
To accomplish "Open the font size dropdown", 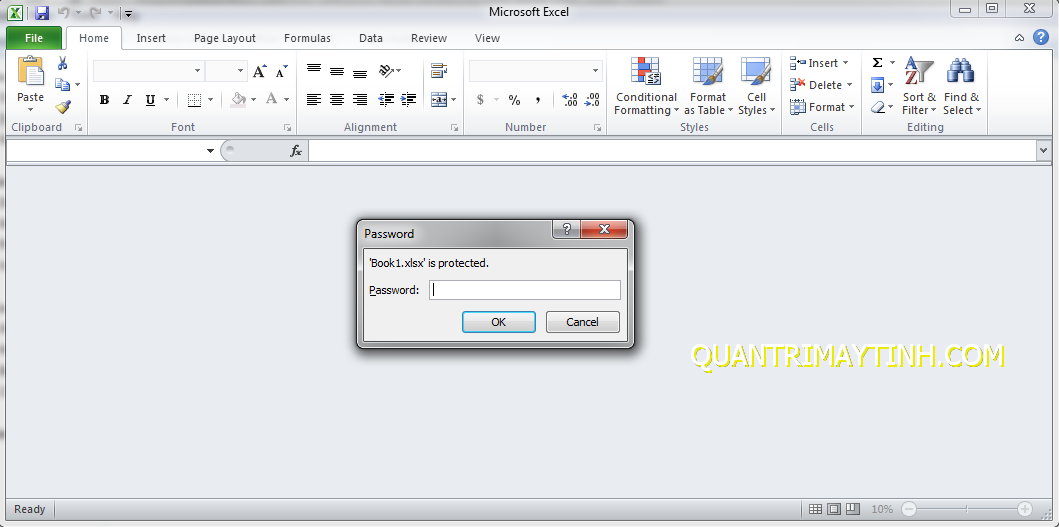I will (241, 71).
